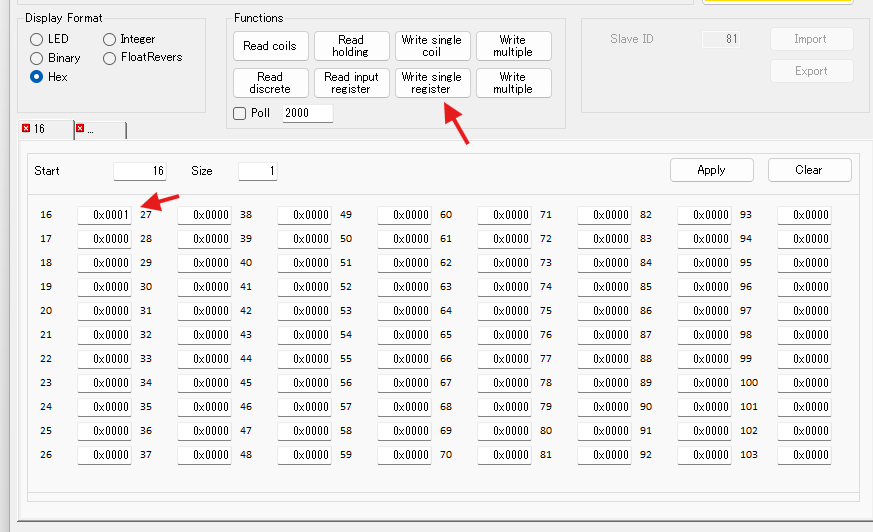Edit the value field for register 27

coord(204,215)
